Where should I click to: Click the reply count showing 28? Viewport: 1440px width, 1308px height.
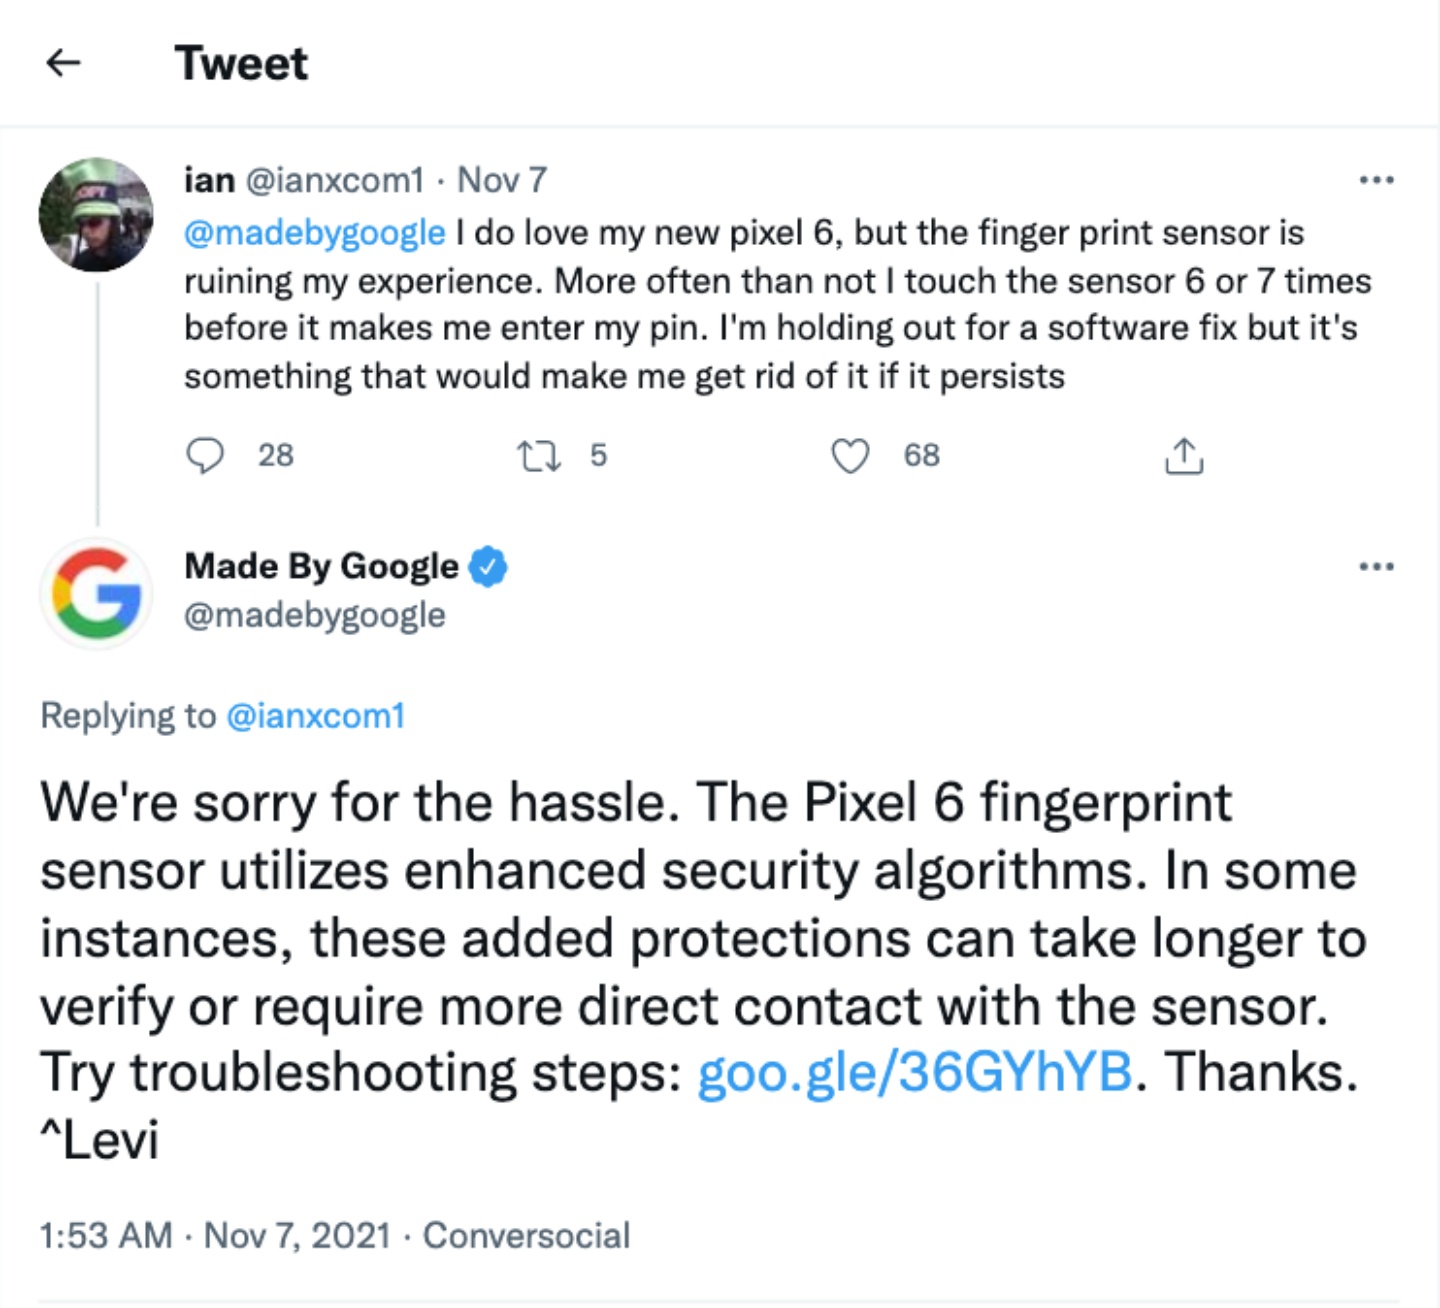(272, 456)
